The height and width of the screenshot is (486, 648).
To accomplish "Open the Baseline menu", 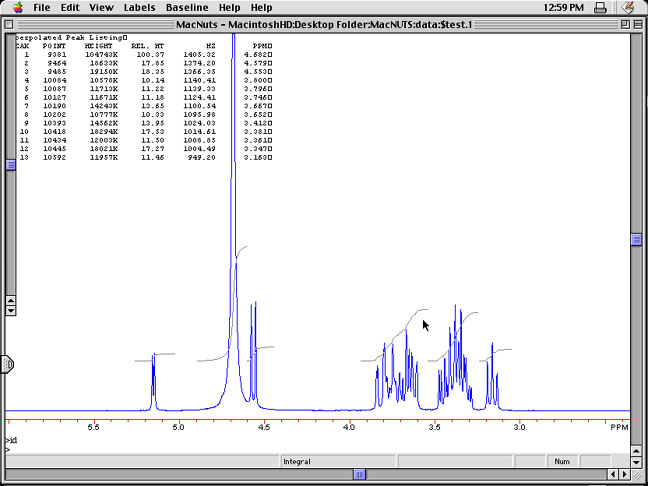I will click(x=187, y=7).
